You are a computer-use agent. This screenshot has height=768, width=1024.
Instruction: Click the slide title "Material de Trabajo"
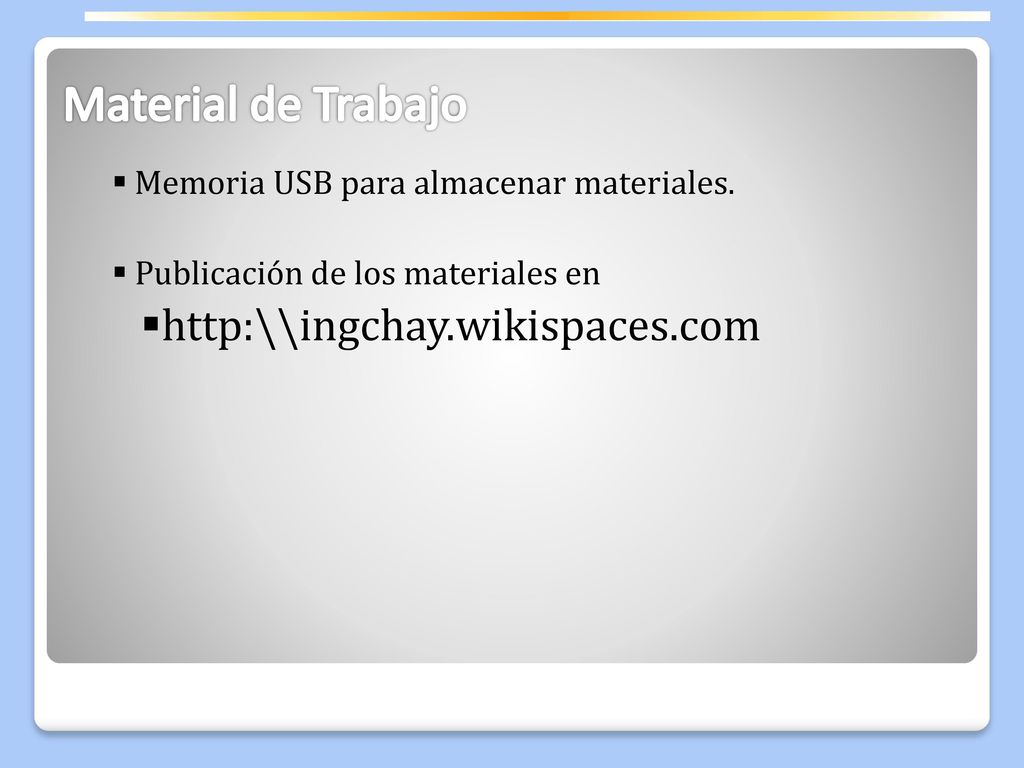click(265, 104)
